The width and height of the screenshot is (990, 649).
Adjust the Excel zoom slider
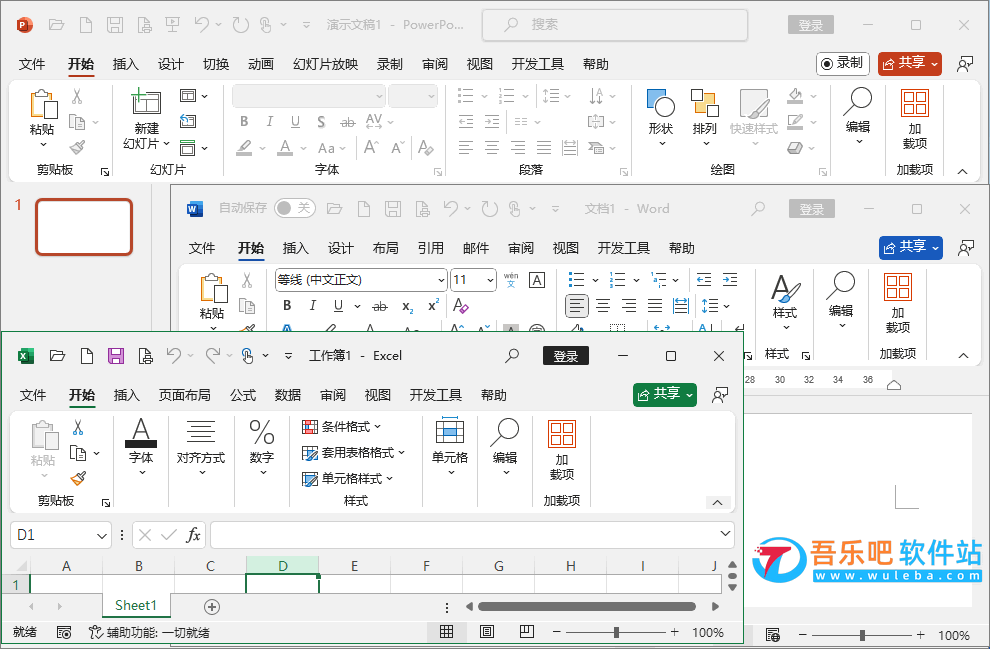tap(616, 632)
